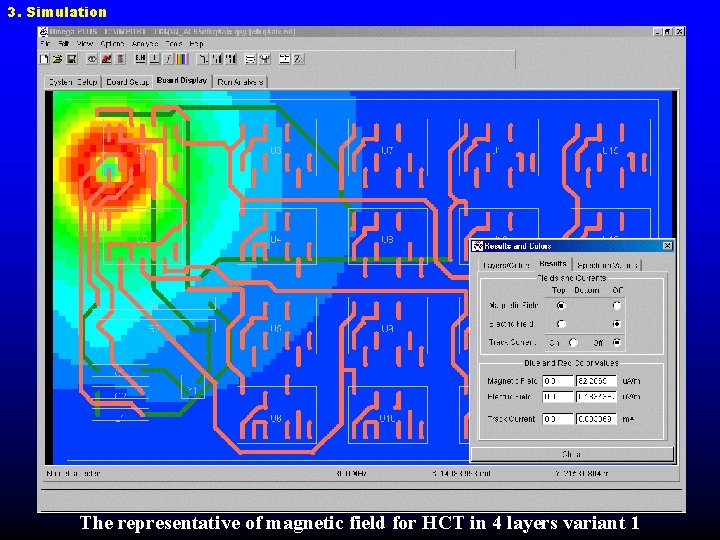Click Magnetic Field blue value field
The height and width of the screenshot is (540, 720).
[x=557, y=381]
